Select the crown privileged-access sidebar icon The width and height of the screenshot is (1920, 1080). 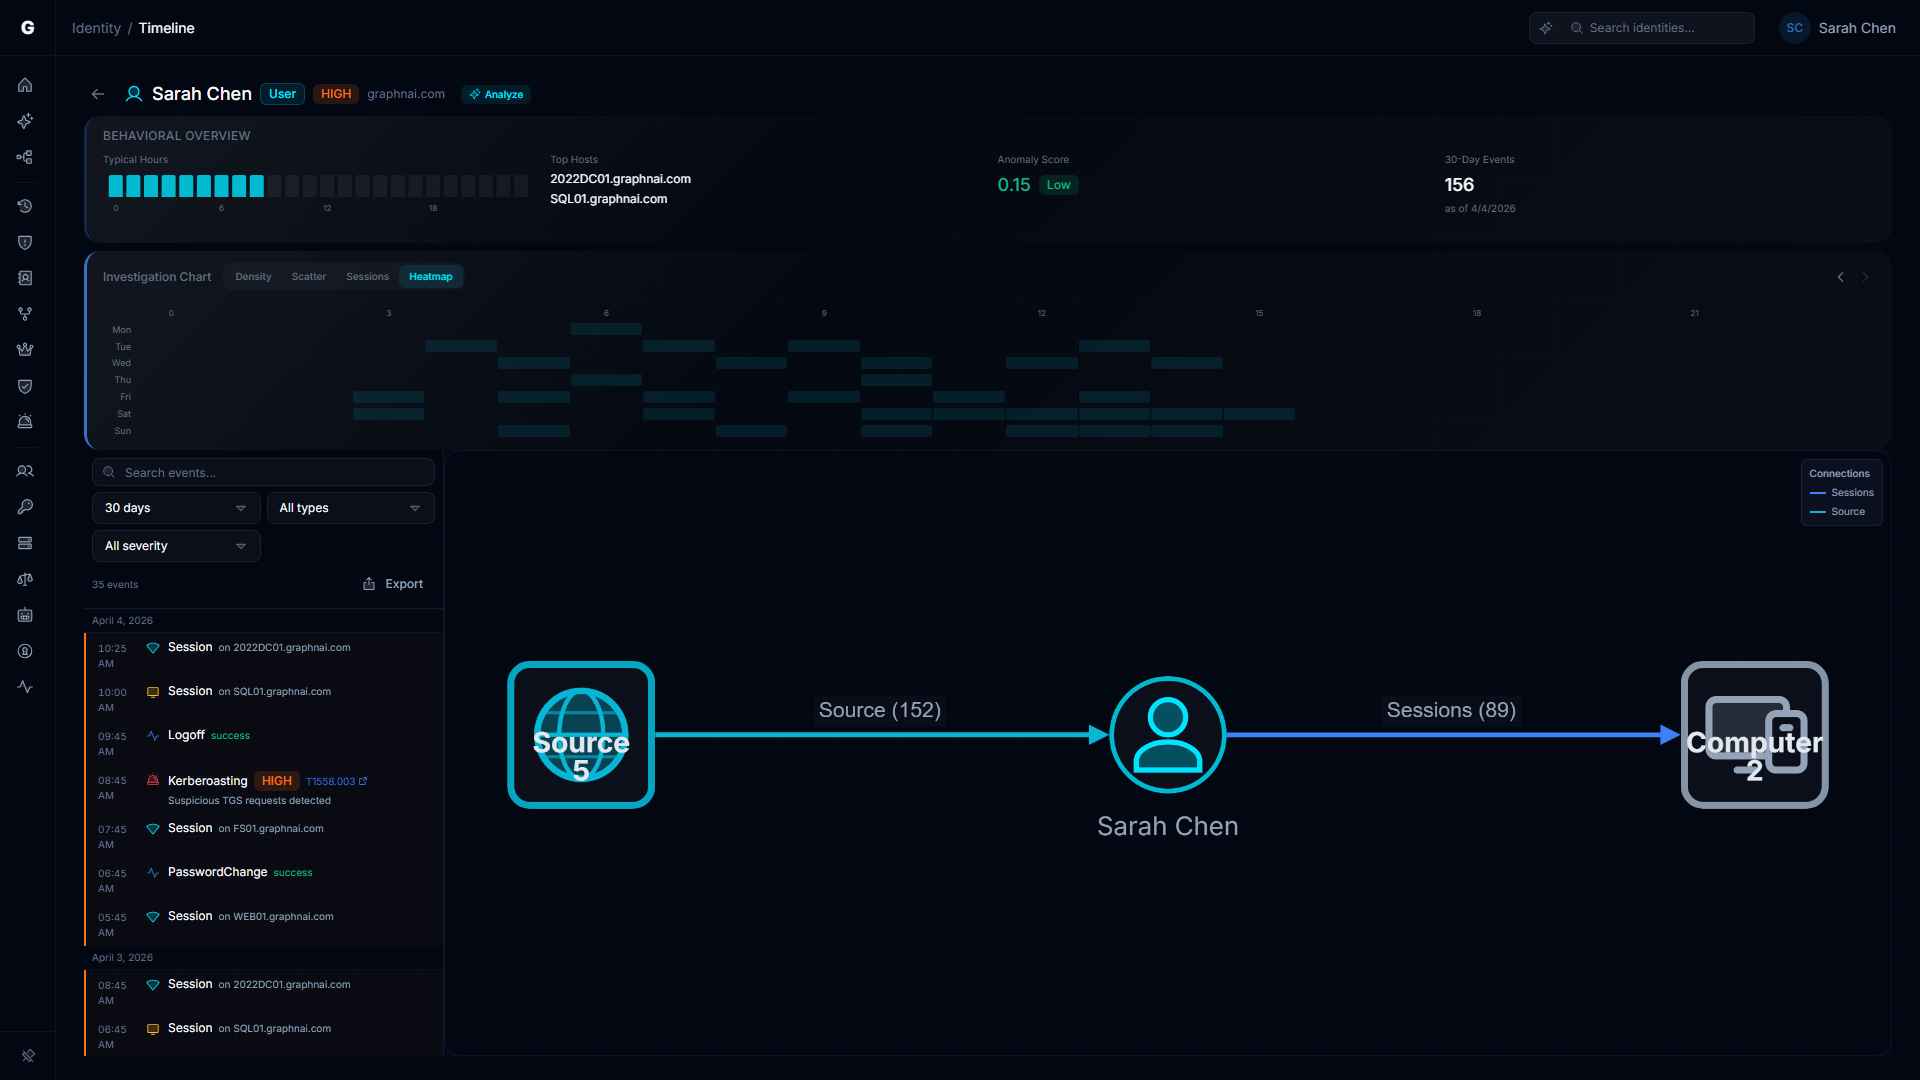point(25,349)
